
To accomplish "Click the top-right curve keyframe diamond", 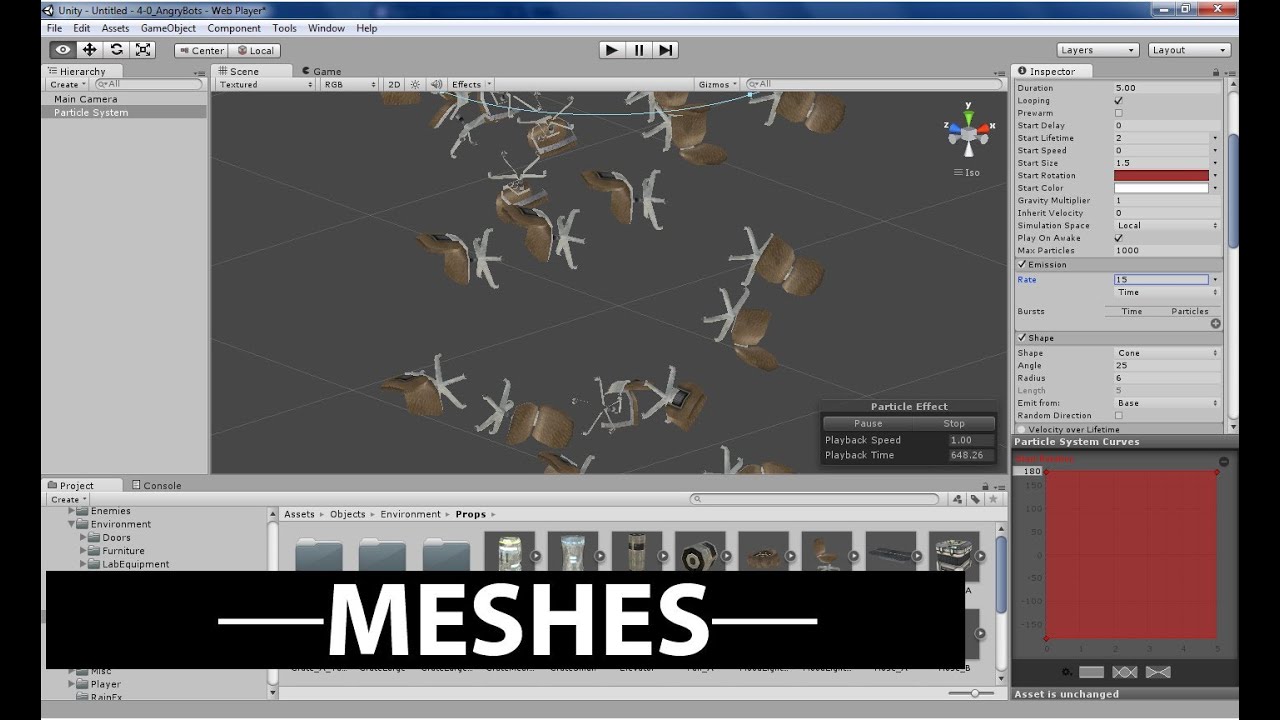I will pos(1217,472).
